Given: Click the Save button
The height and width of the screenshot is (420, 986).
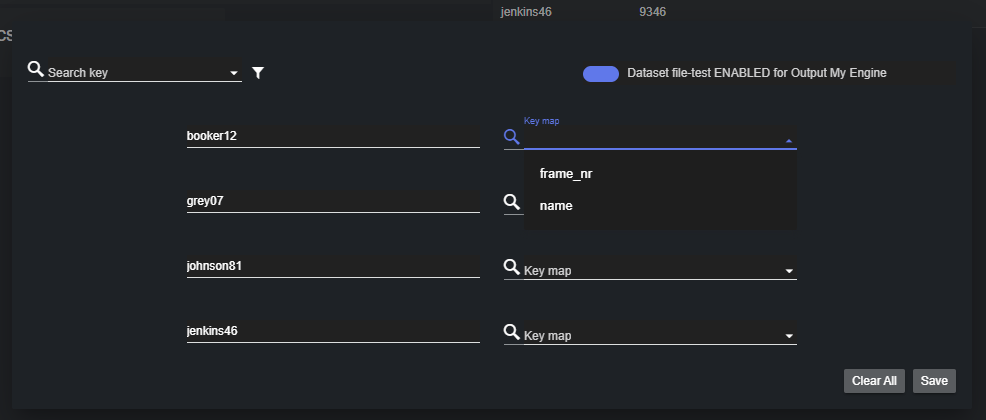Looking at the screenshot, I should pyautogui.click(x=934, y=381).
